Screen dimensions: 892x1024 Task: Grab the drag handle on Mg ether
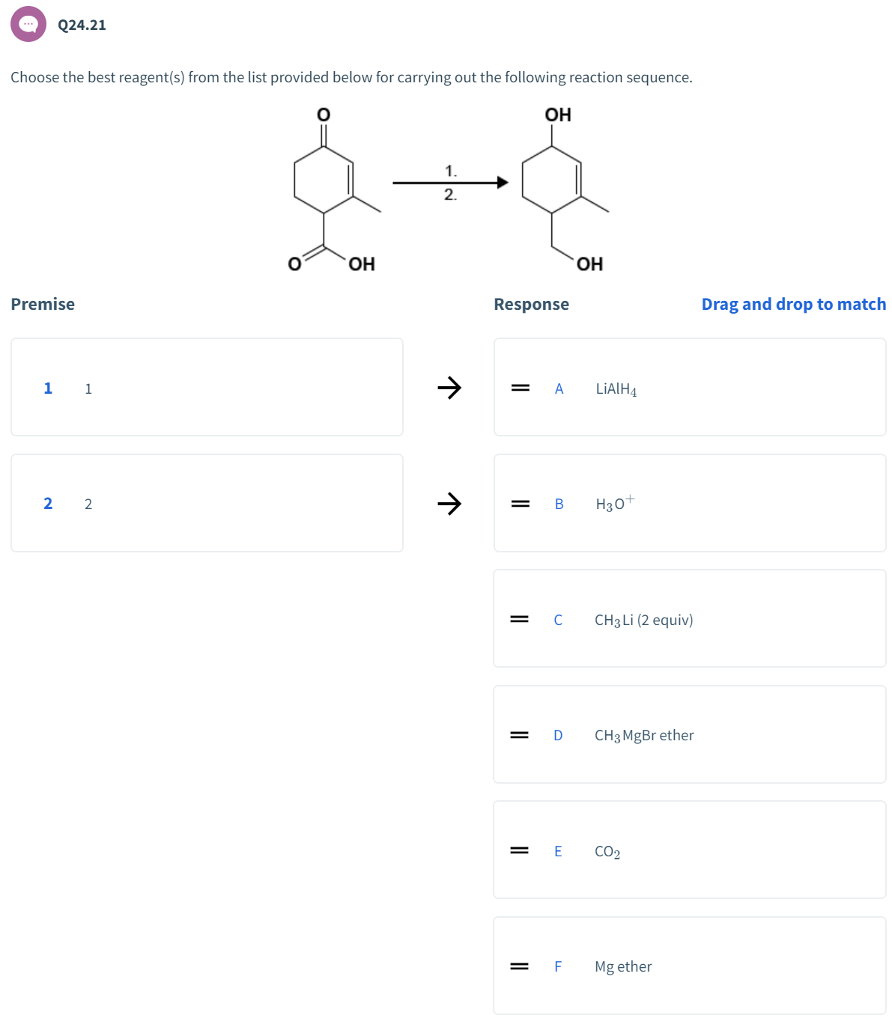pyautogui.click(x=519, y=966)
